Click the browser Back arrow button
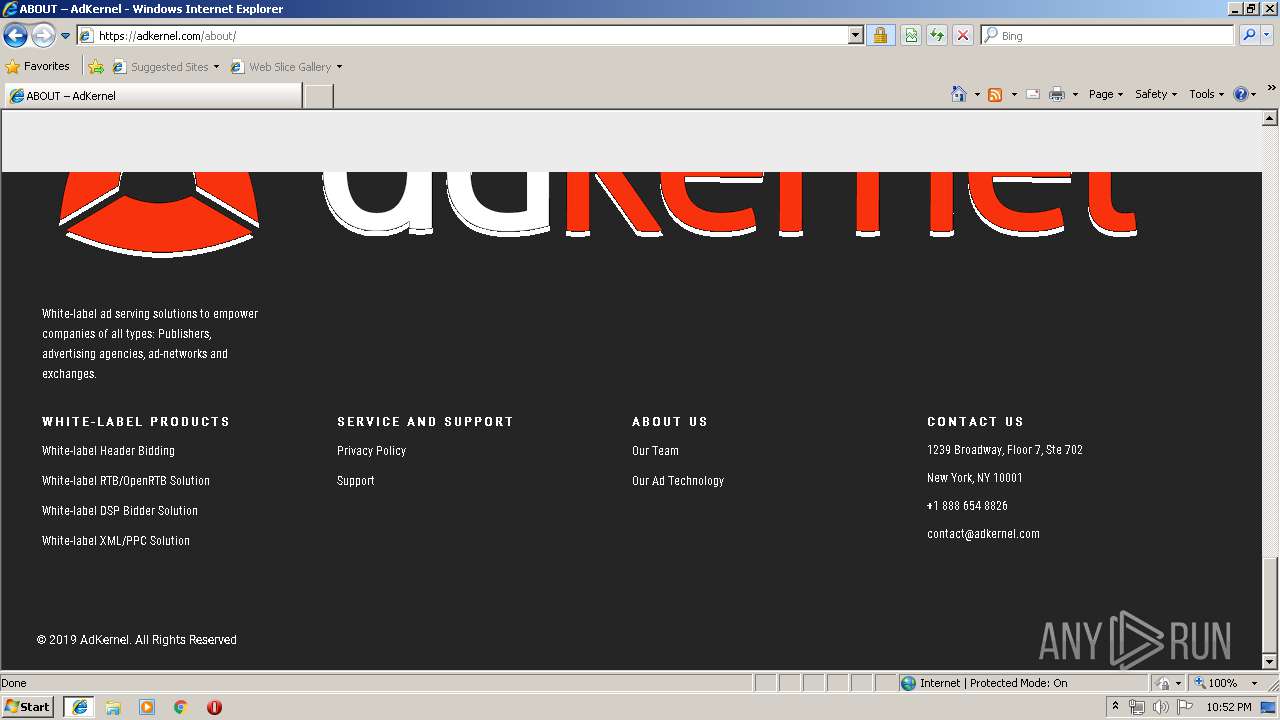Screen dimensions: 1280x720 click(x=16, y=36)
